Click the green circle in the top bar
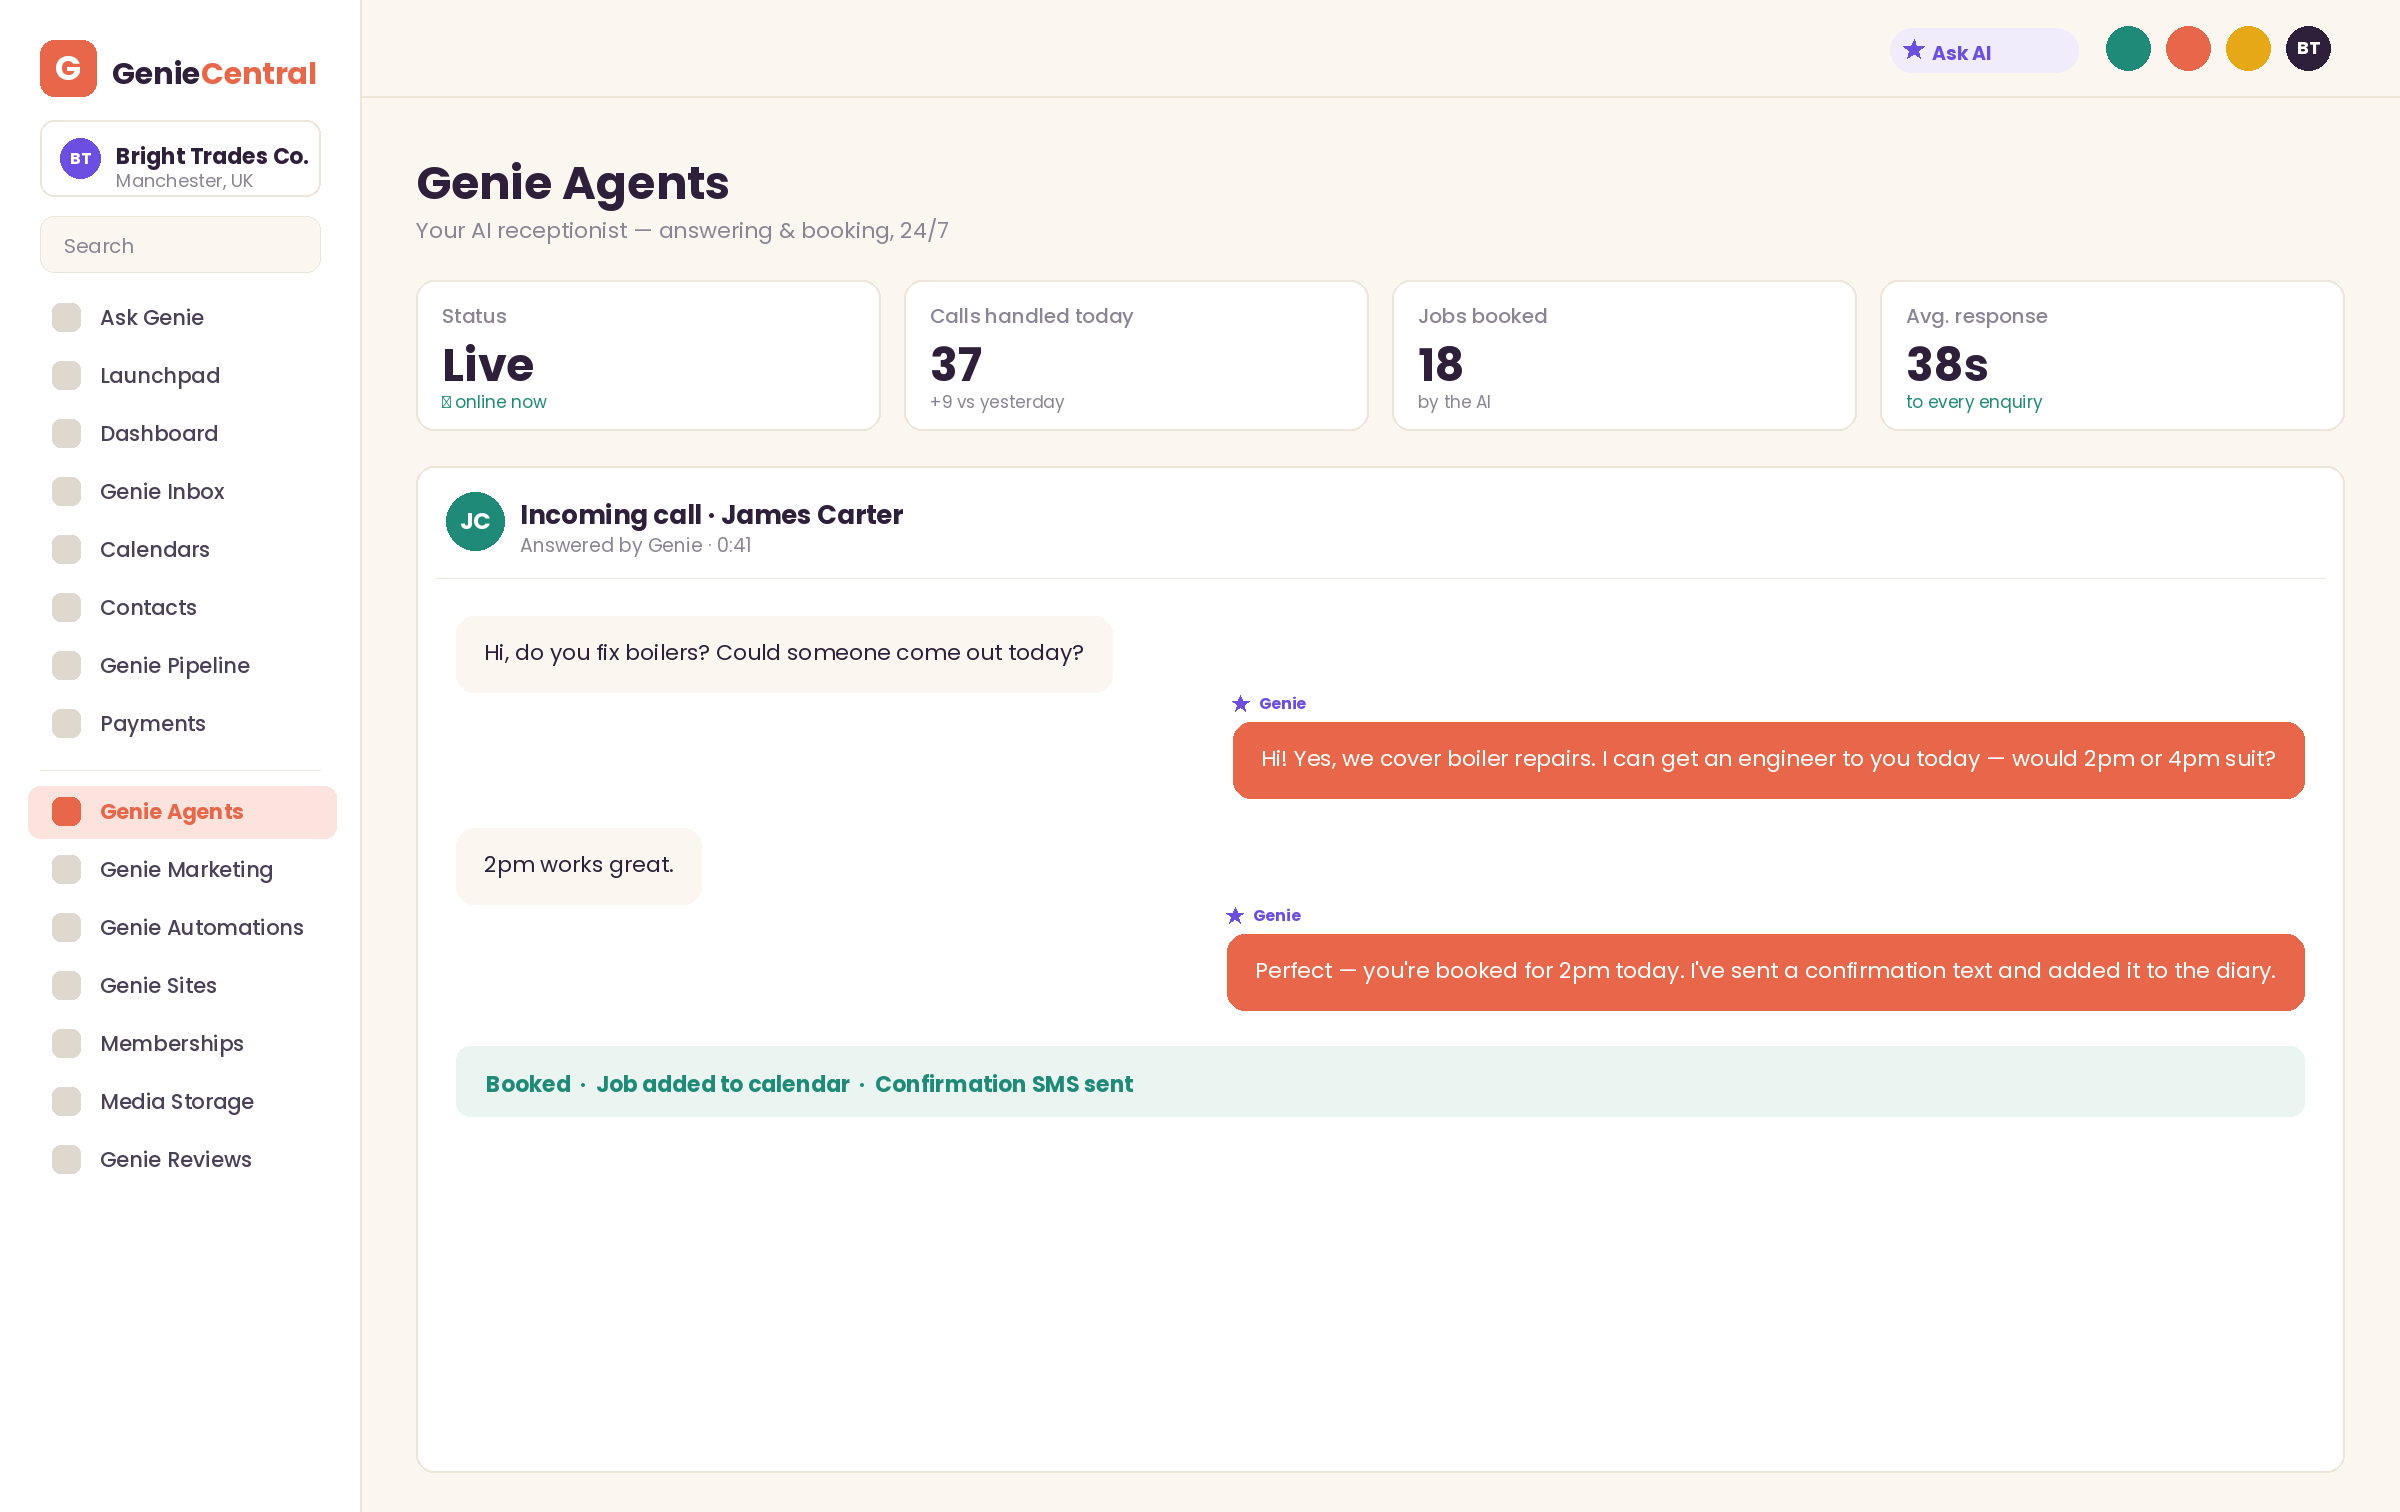 [2128, 48]
